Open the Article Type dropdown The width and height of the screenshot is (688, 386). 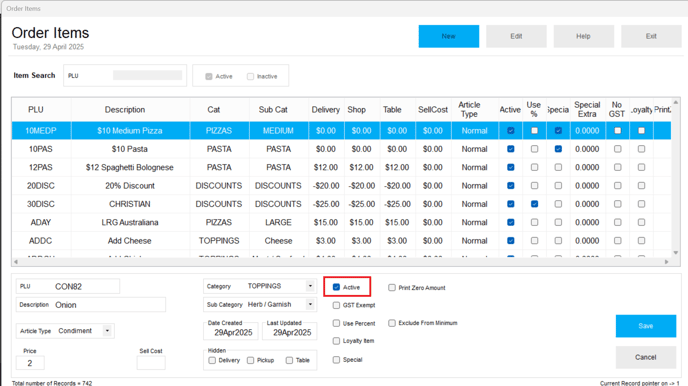(x=107, y=331)
